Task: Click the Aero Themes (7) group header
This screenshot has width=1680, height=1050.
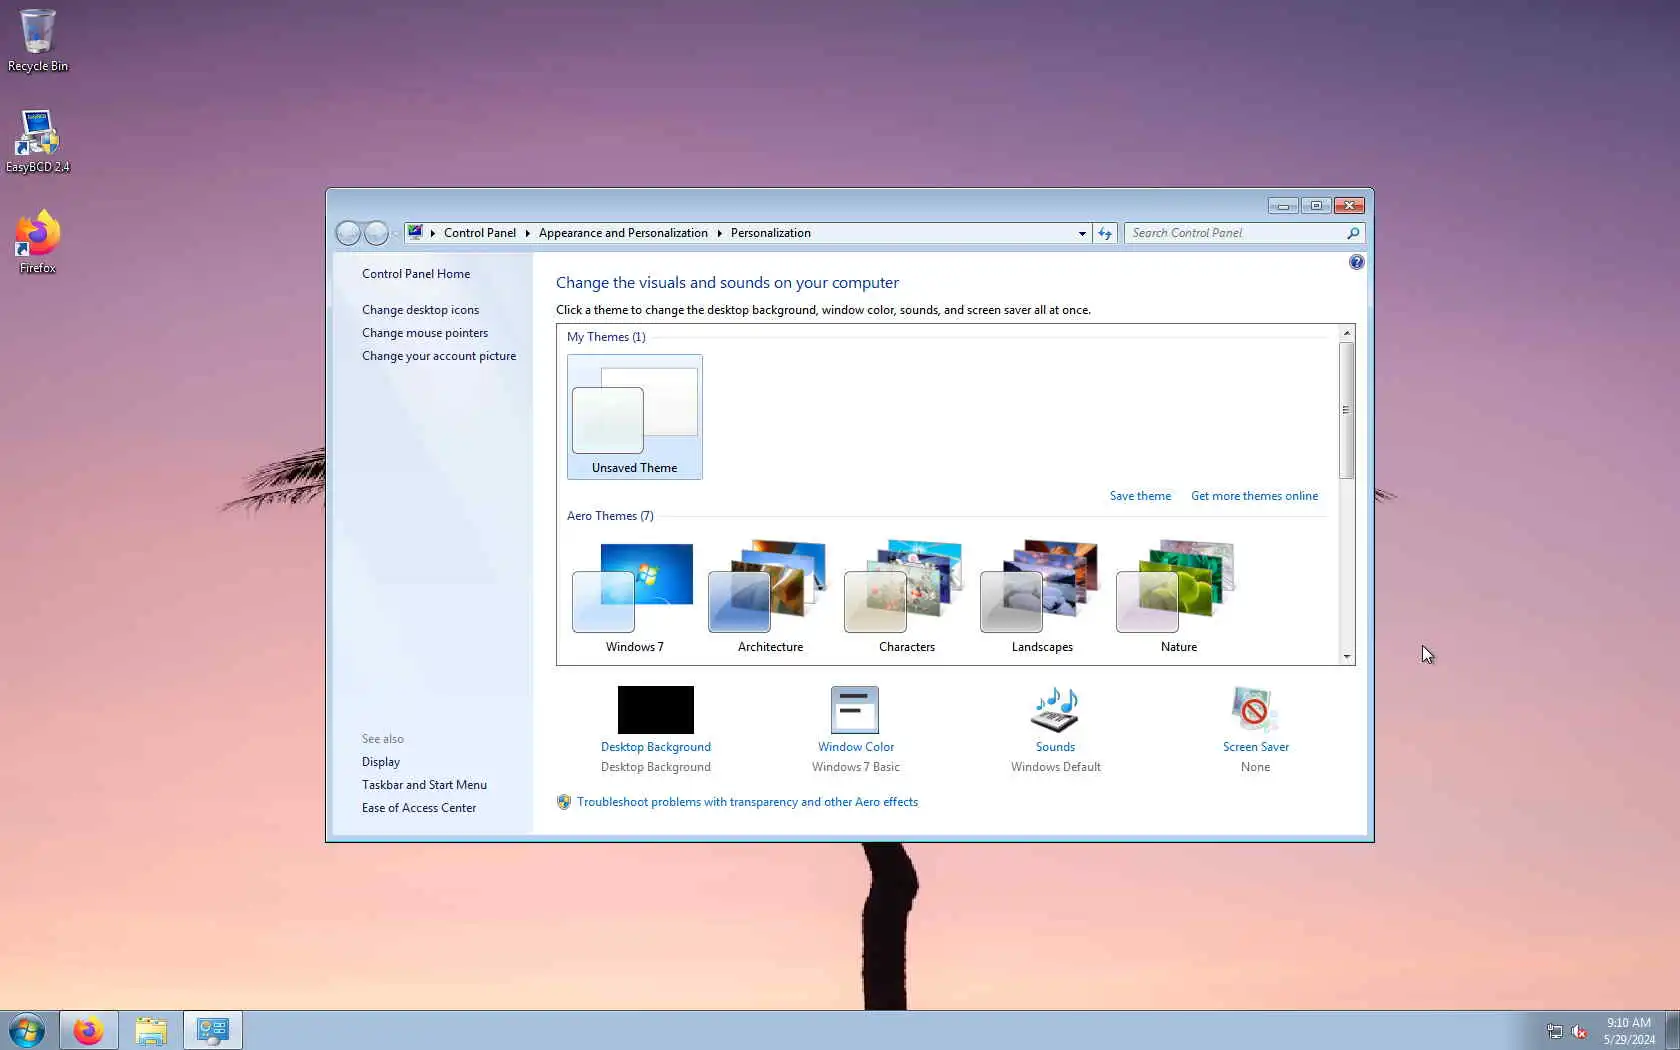Action: [610, 516]
